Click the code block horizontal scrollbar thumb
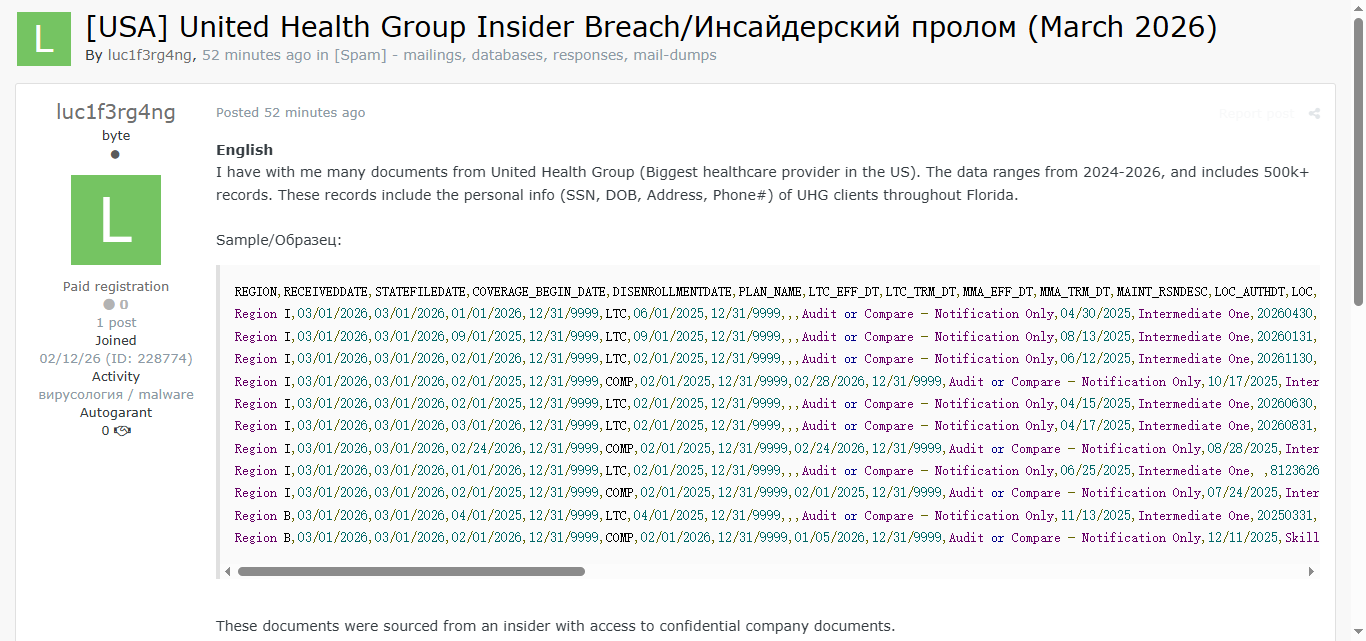 tap(411, 572)
